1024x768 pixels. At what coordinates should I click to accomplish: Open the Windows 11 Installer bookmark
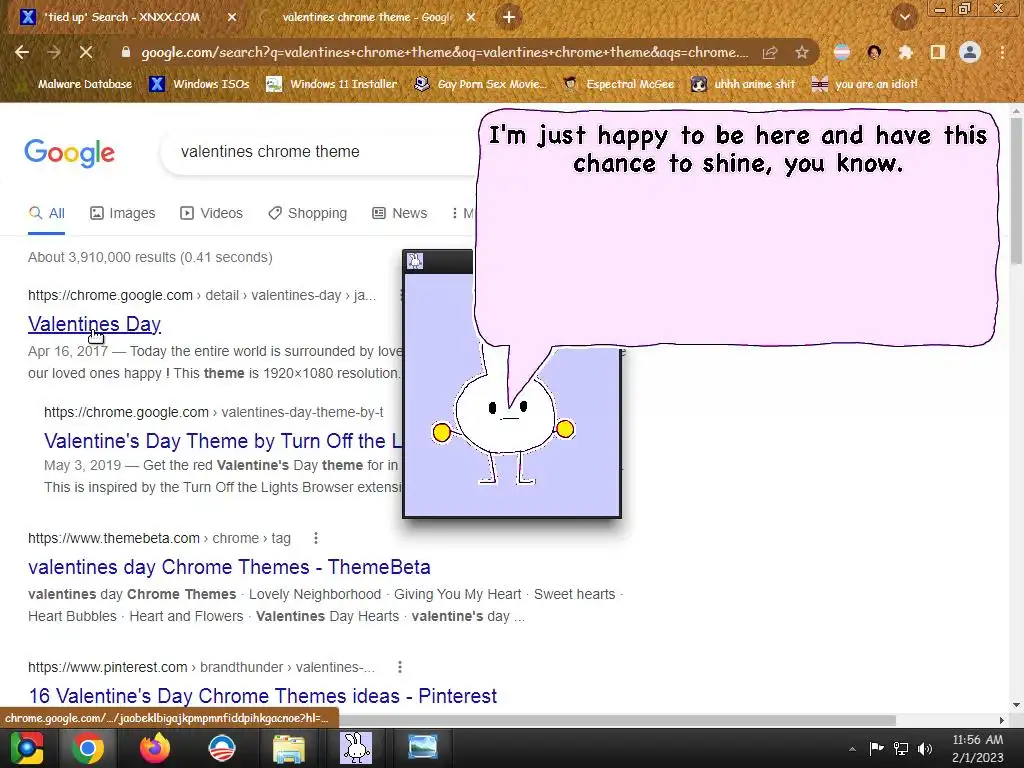tap(332, 84)
